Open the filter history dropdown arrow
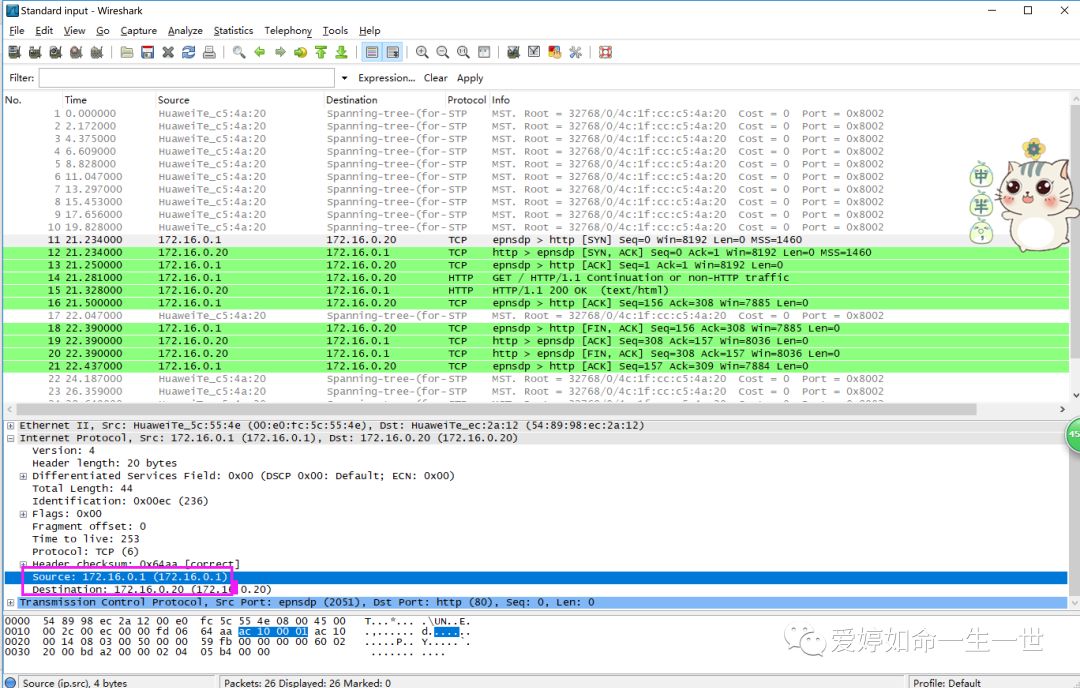Image resolution: width=1080 pixels, height=688 pixels. tap(344, 78)
